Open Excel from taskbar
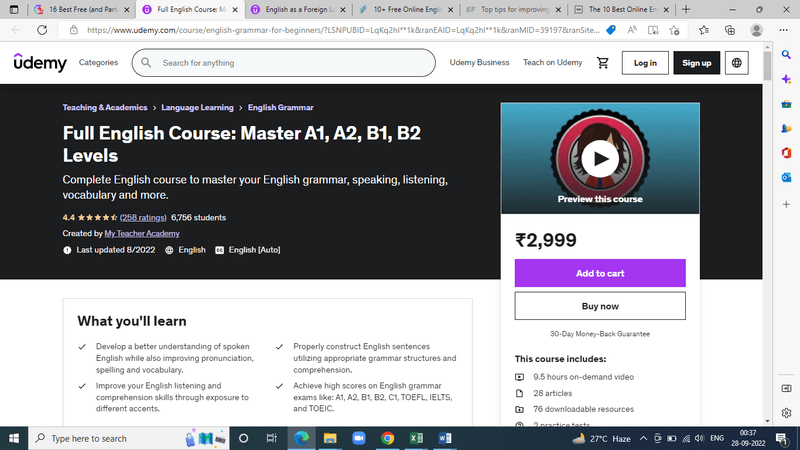Image resolution: width=800 pixels, height=450 pixels. (416, 438)
